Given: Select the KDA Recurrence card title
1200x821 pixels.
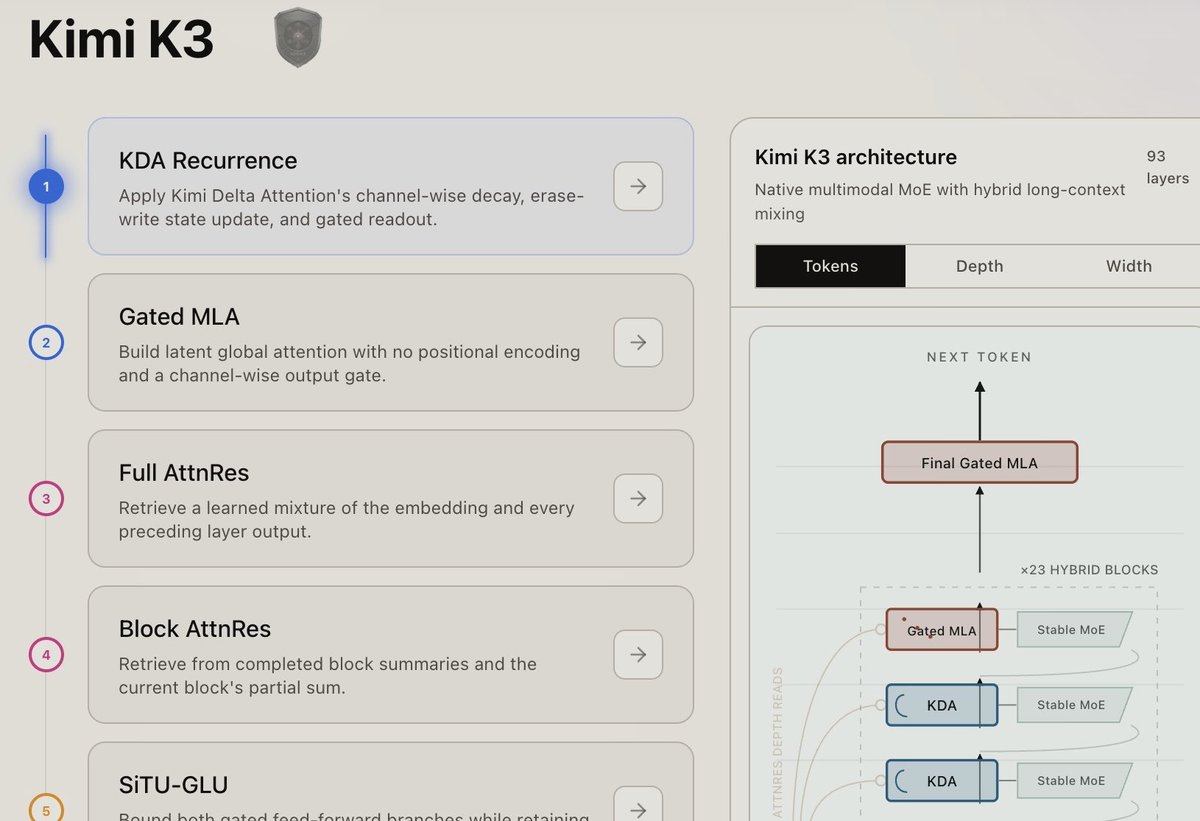Looking at the screenshot, I should pos(208,161).
